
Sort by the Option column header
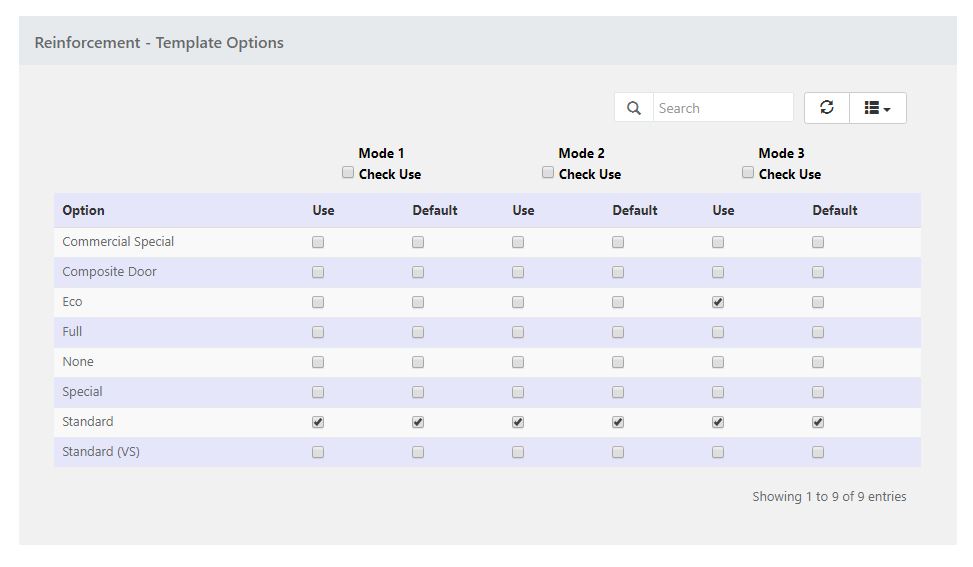pos(84,210)
